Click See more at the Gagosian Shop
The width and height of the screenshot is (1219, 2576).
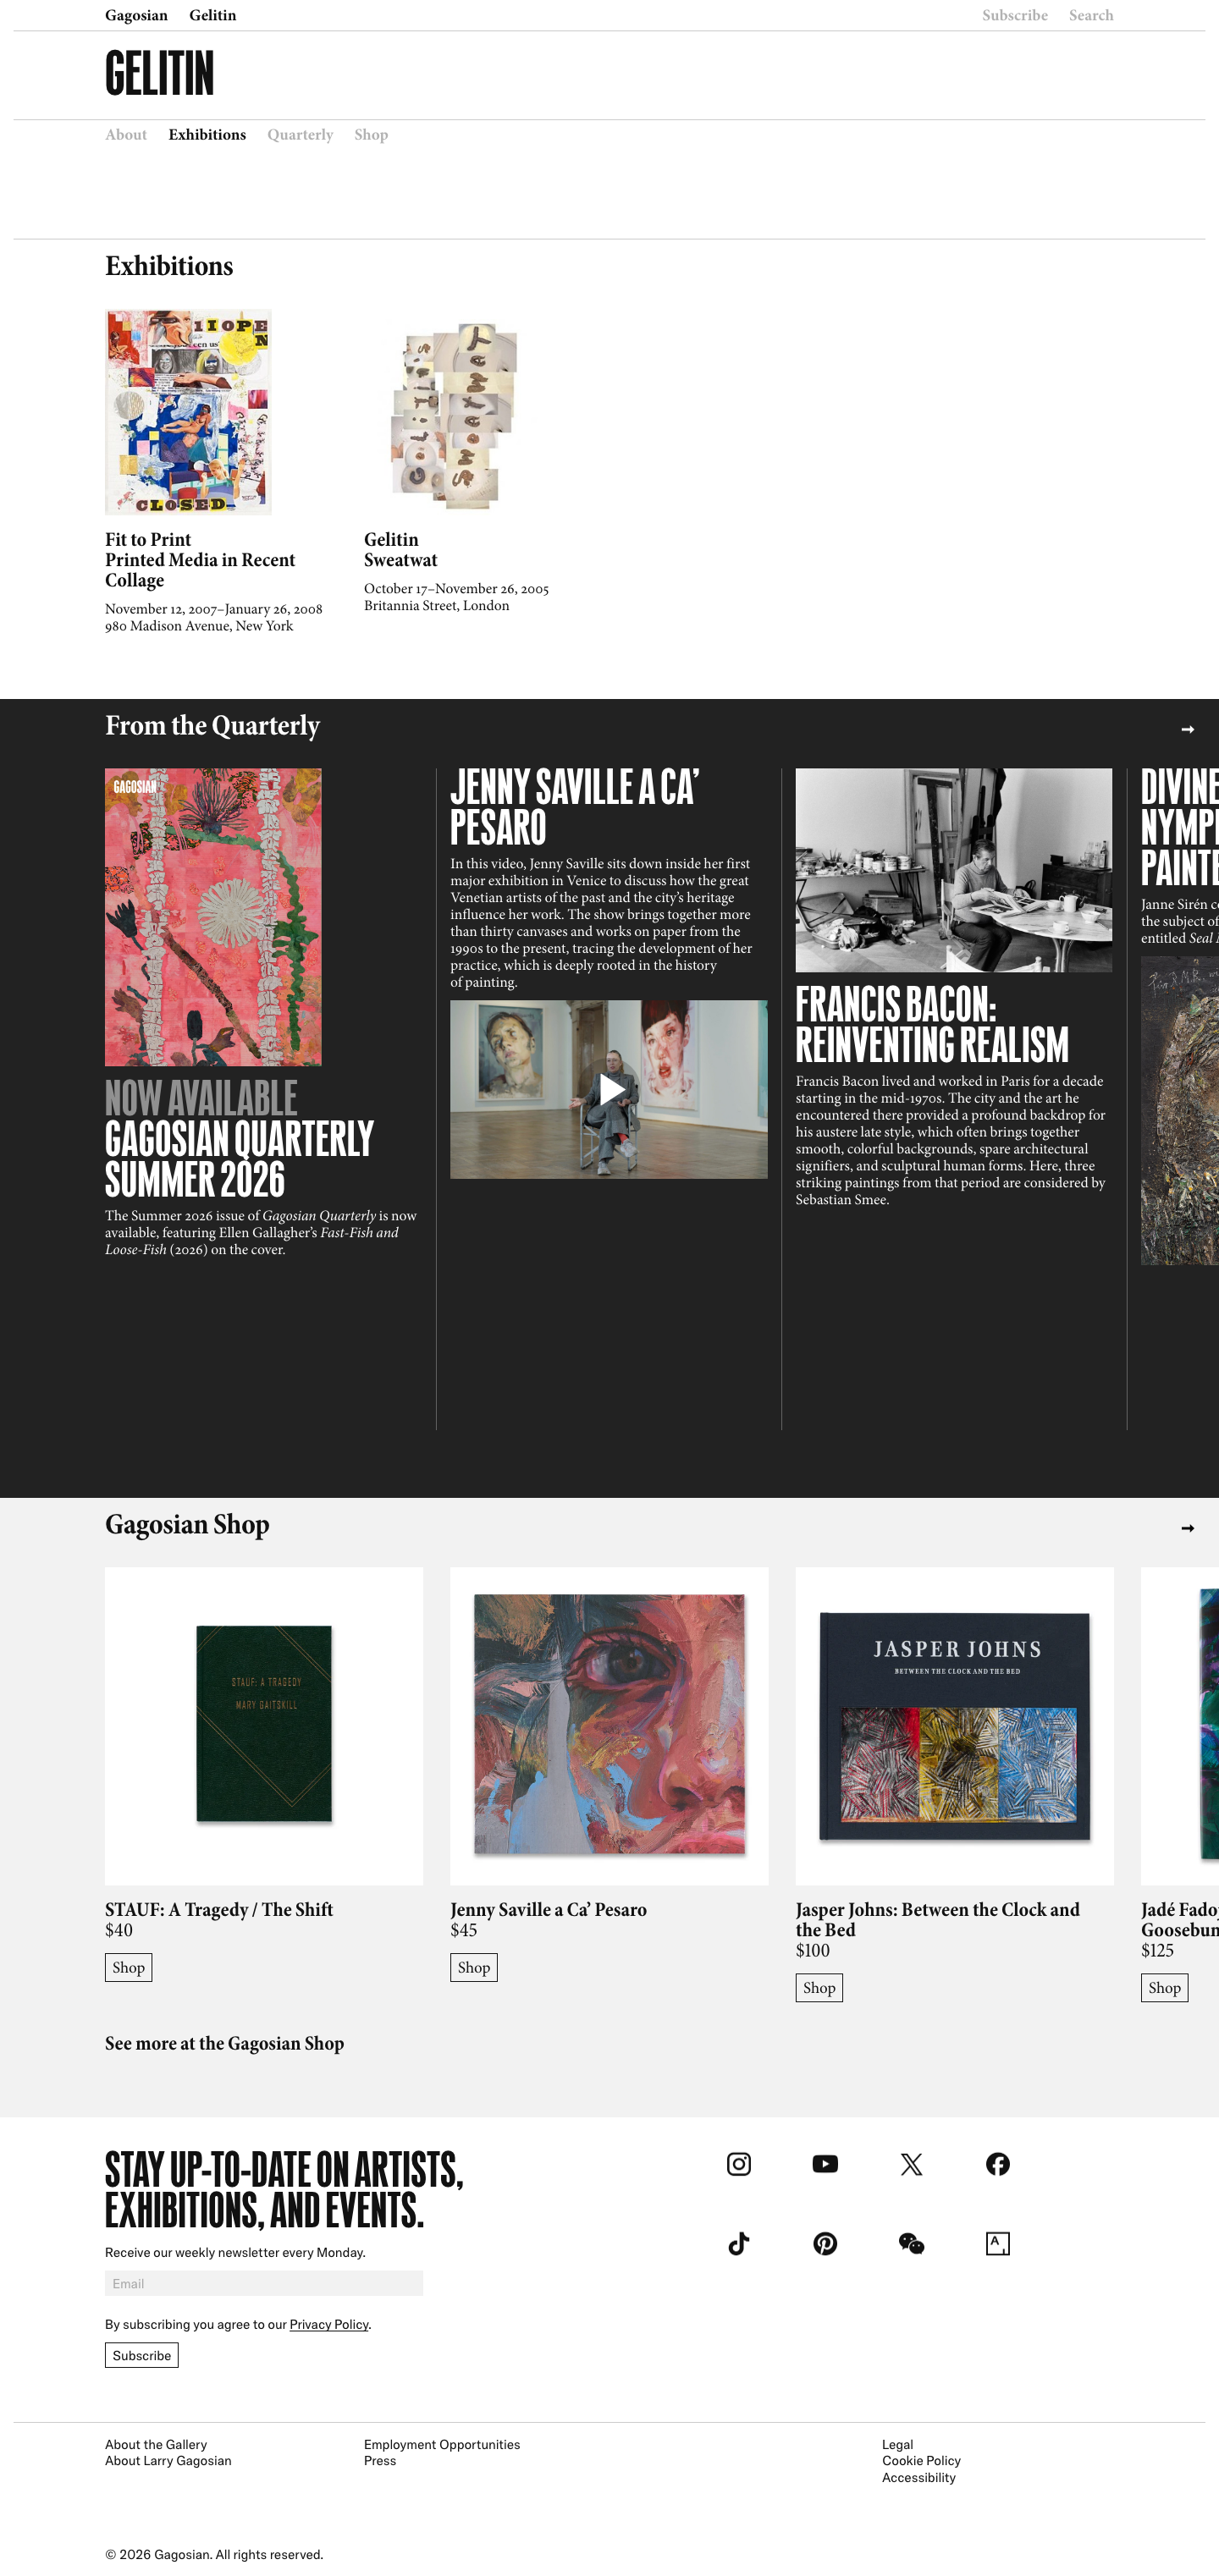pos(224,2043)
